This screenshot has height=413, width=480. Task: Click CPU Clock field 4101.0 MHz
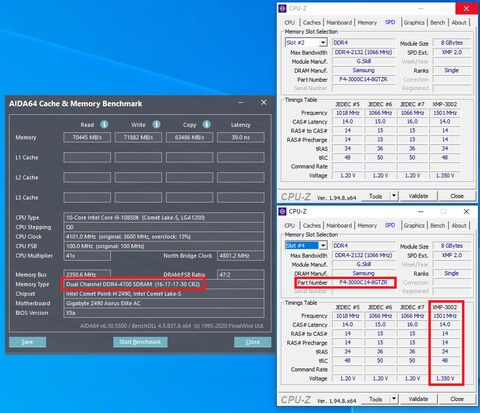point(164,237)
